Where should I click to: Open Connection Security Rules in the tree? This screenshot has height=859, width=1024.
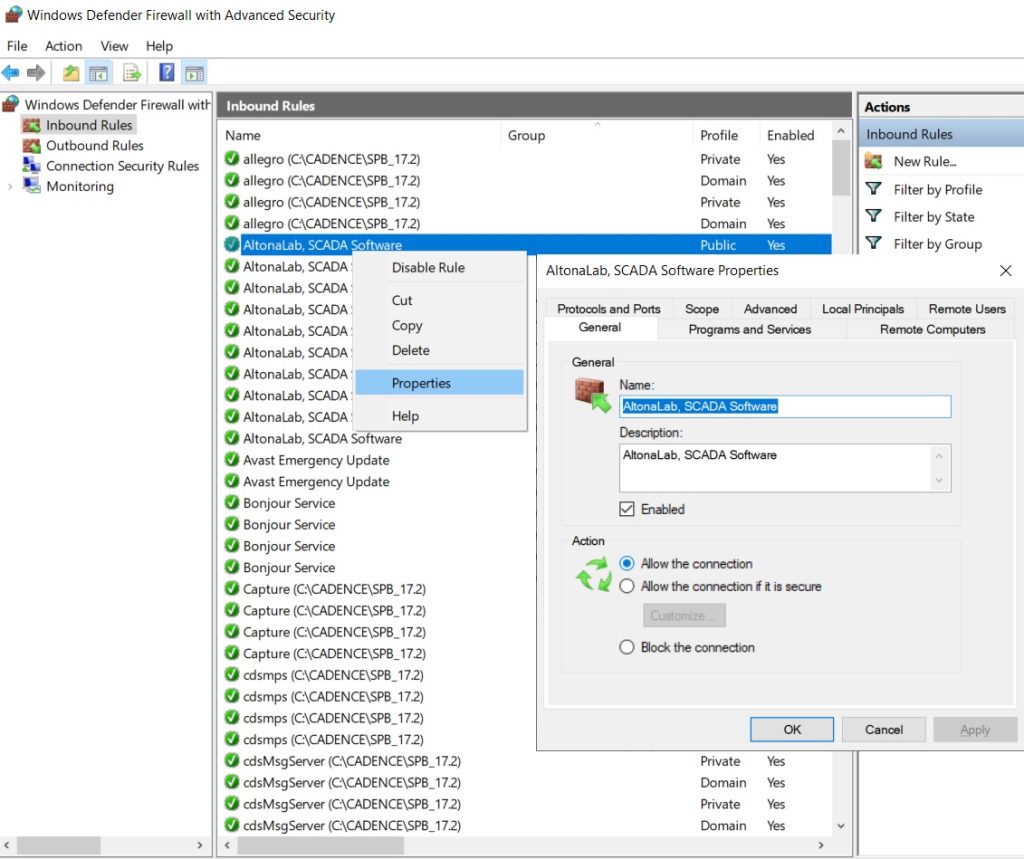pyautogui.click(x=122, y=165)
